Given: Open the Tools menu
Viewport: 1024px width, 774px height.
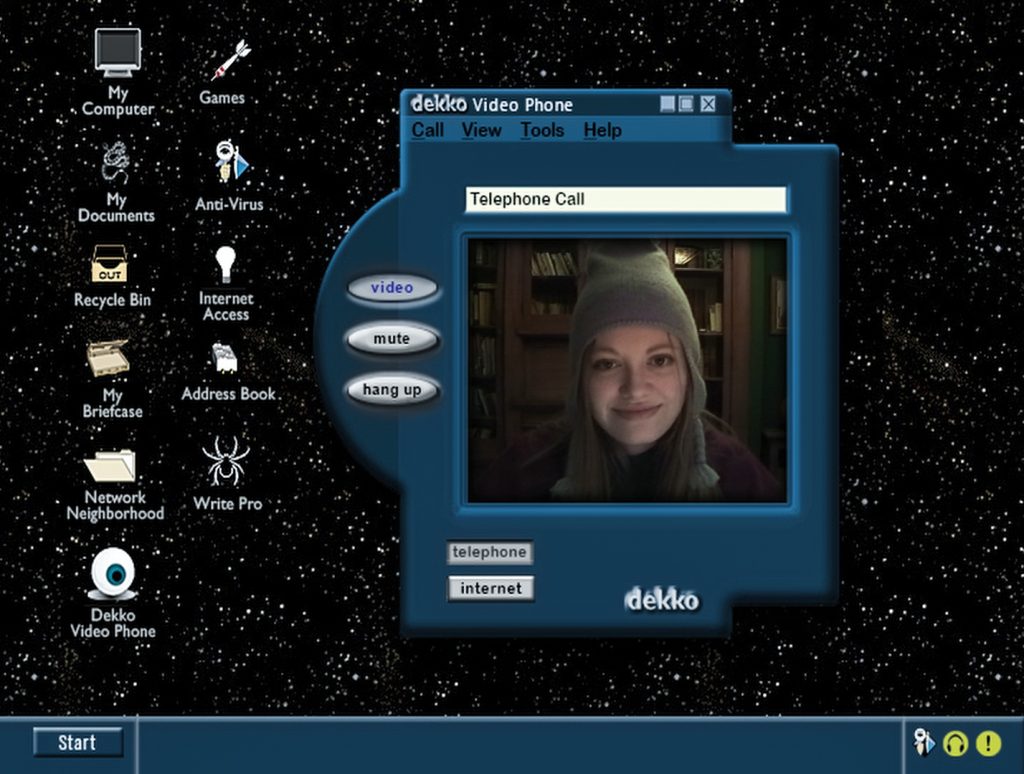Looking at the screenshot, I should [543, 130].
